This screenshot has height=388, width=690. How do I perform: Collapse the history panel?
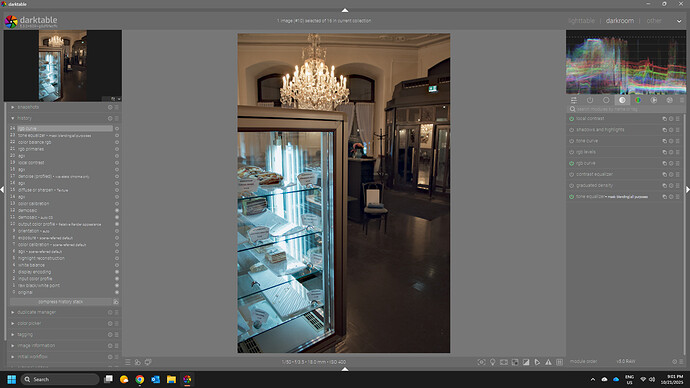click(13, 118)
